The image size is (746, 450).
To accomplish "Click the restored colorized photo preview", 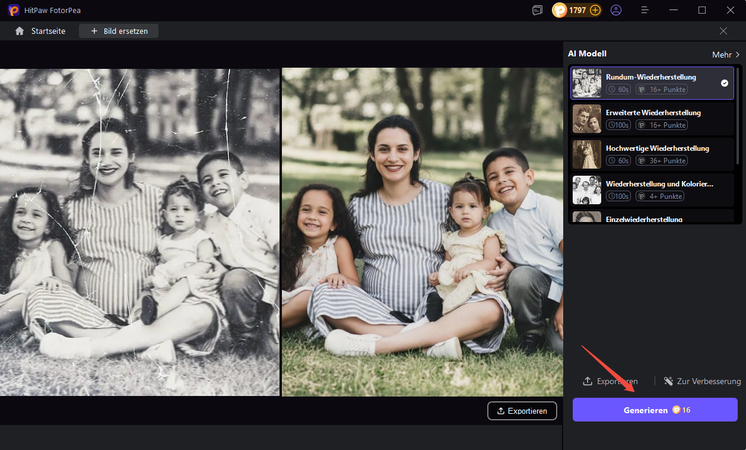I will 422,232.
